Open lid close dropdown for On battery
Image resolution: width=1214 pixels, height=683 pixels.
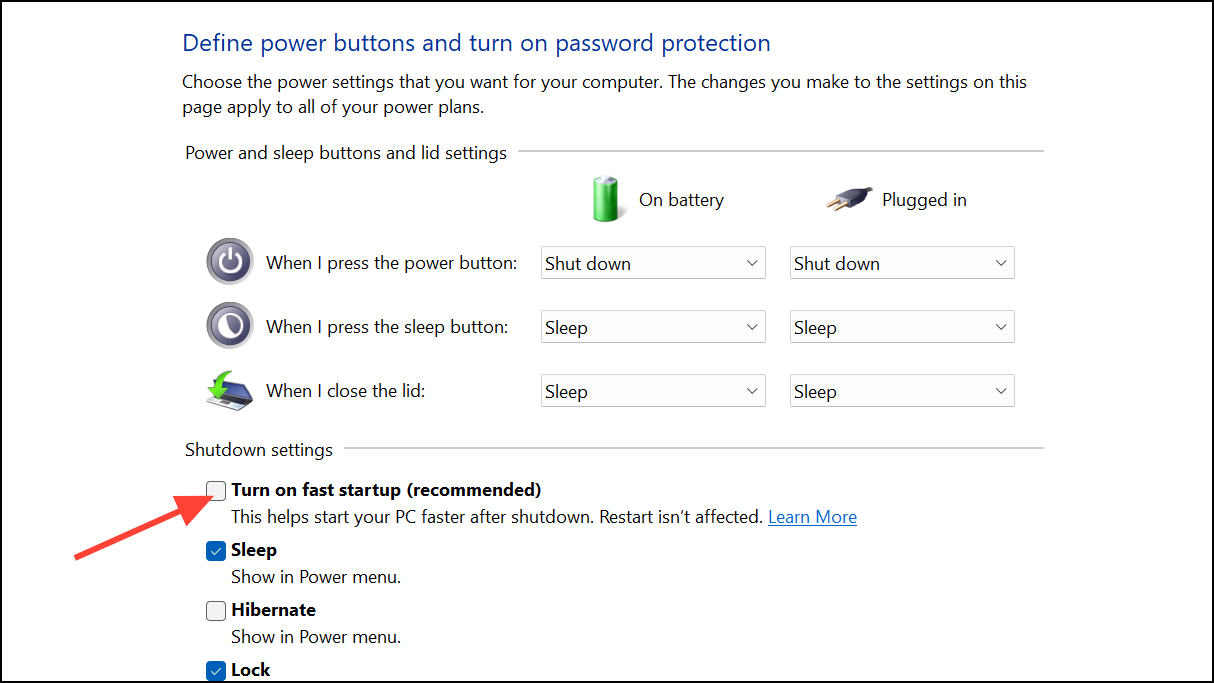click(652, 390)
